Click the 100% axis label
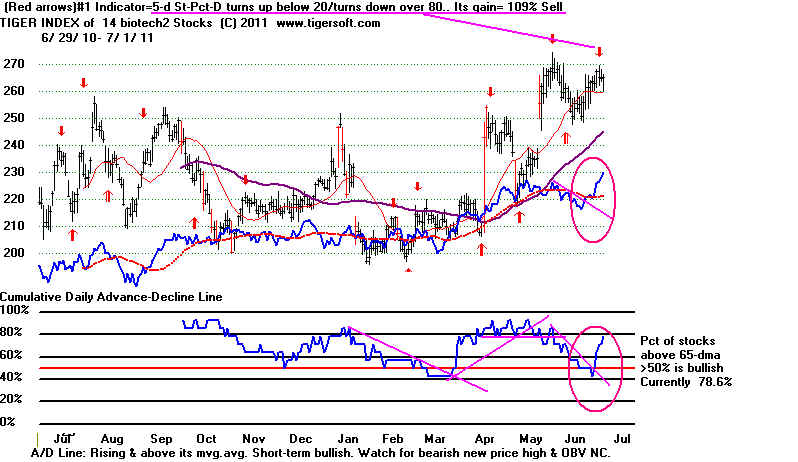Screen dimensions: 798x462 [x=15, y=310]
